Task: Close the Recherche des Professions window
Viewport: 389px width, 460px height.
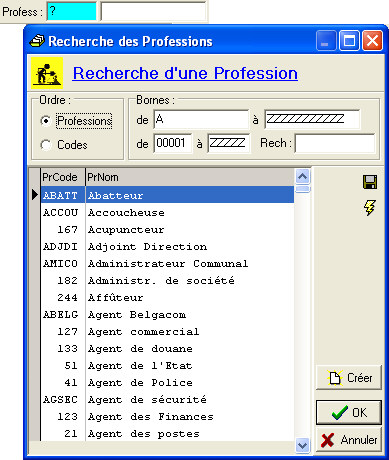Action: [x=372, y=41]
